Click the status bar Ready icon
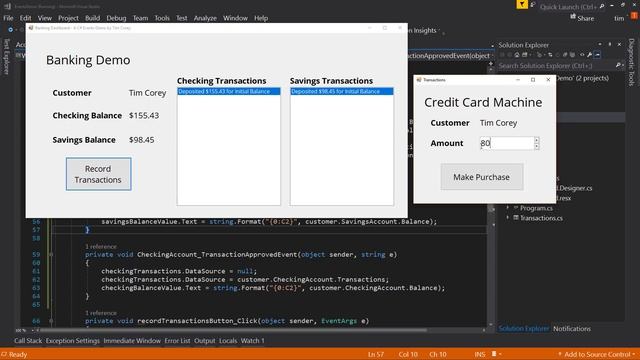640x360 pixels. click(4, 354)
